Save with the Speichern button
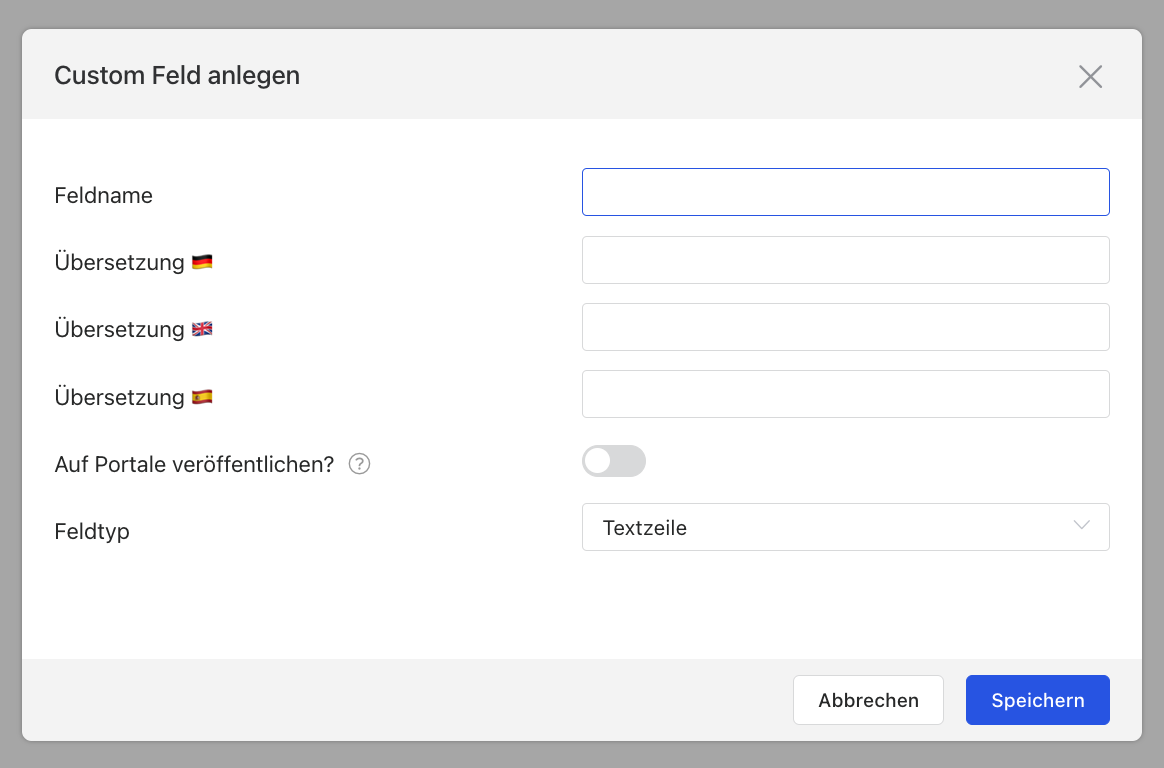The width and height of the screenshot is (1164, 768). point(1037,700)
